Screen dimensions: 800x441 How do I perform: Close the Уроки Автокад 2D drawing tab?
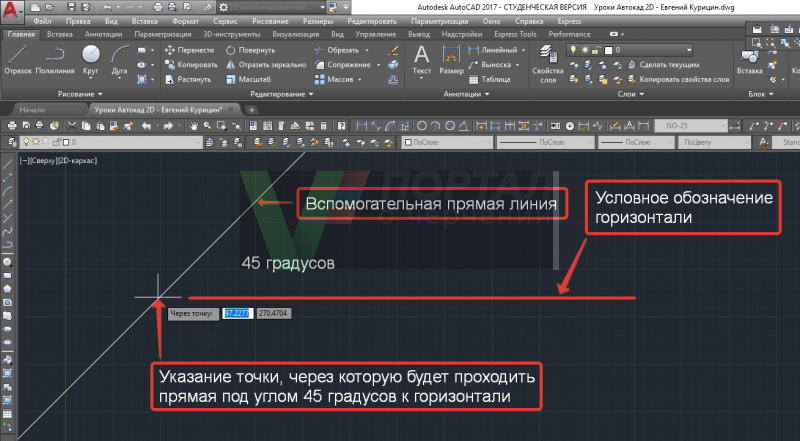point(231,110)
